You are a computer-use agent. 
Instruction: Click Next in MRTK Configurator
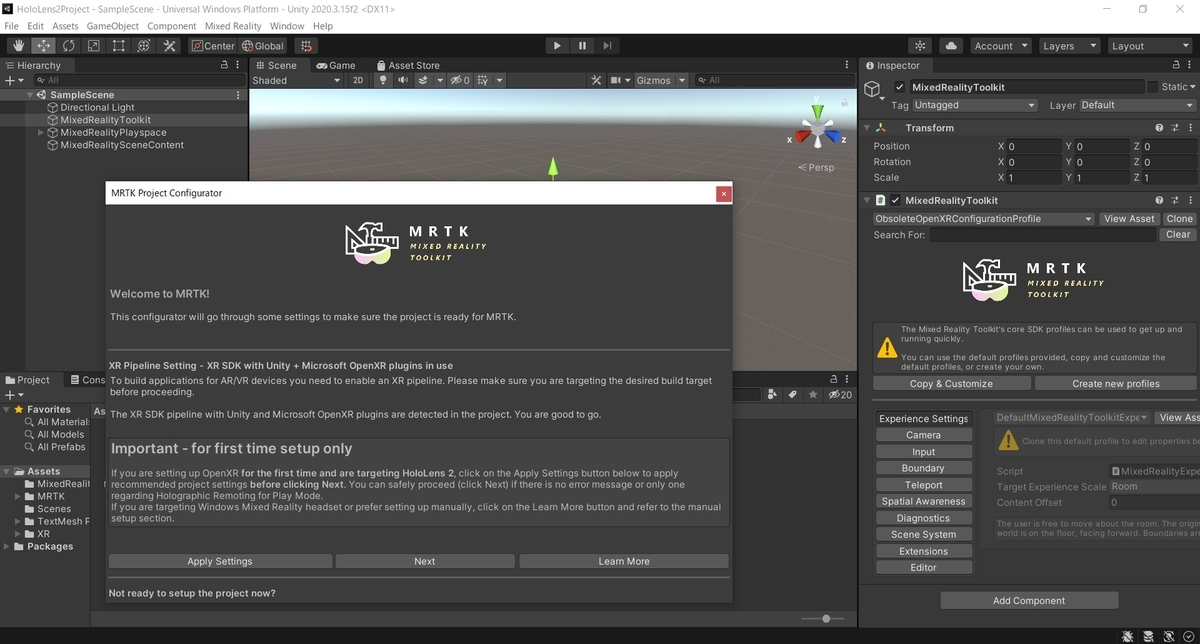point(425,561)
